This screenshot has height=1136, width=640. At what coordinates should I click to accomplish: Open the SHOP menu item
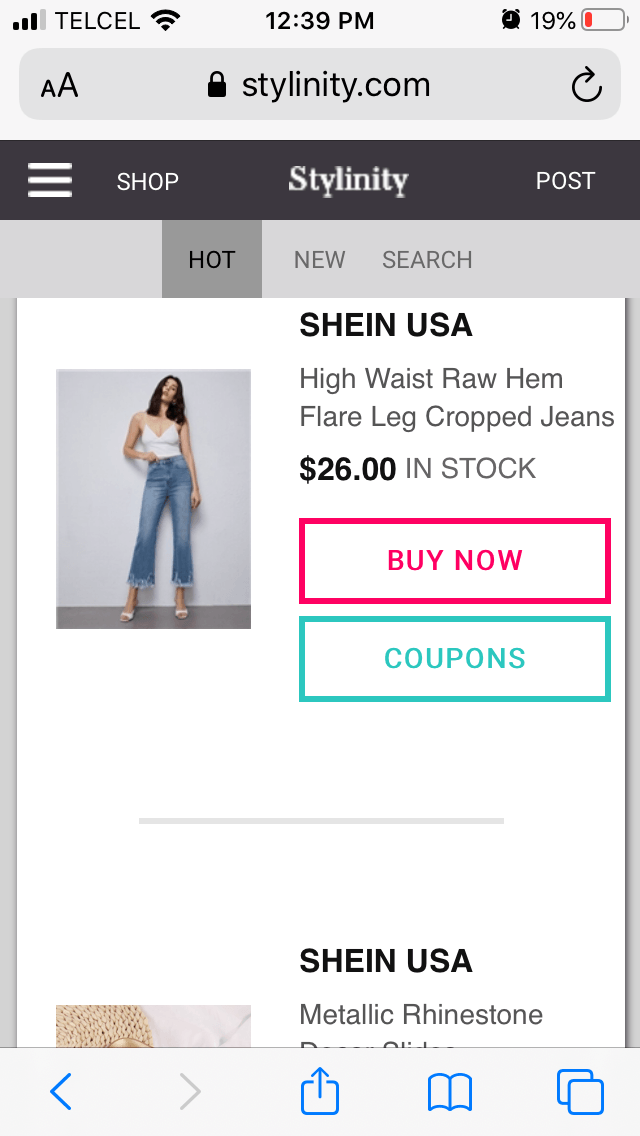tap(148, 181)
